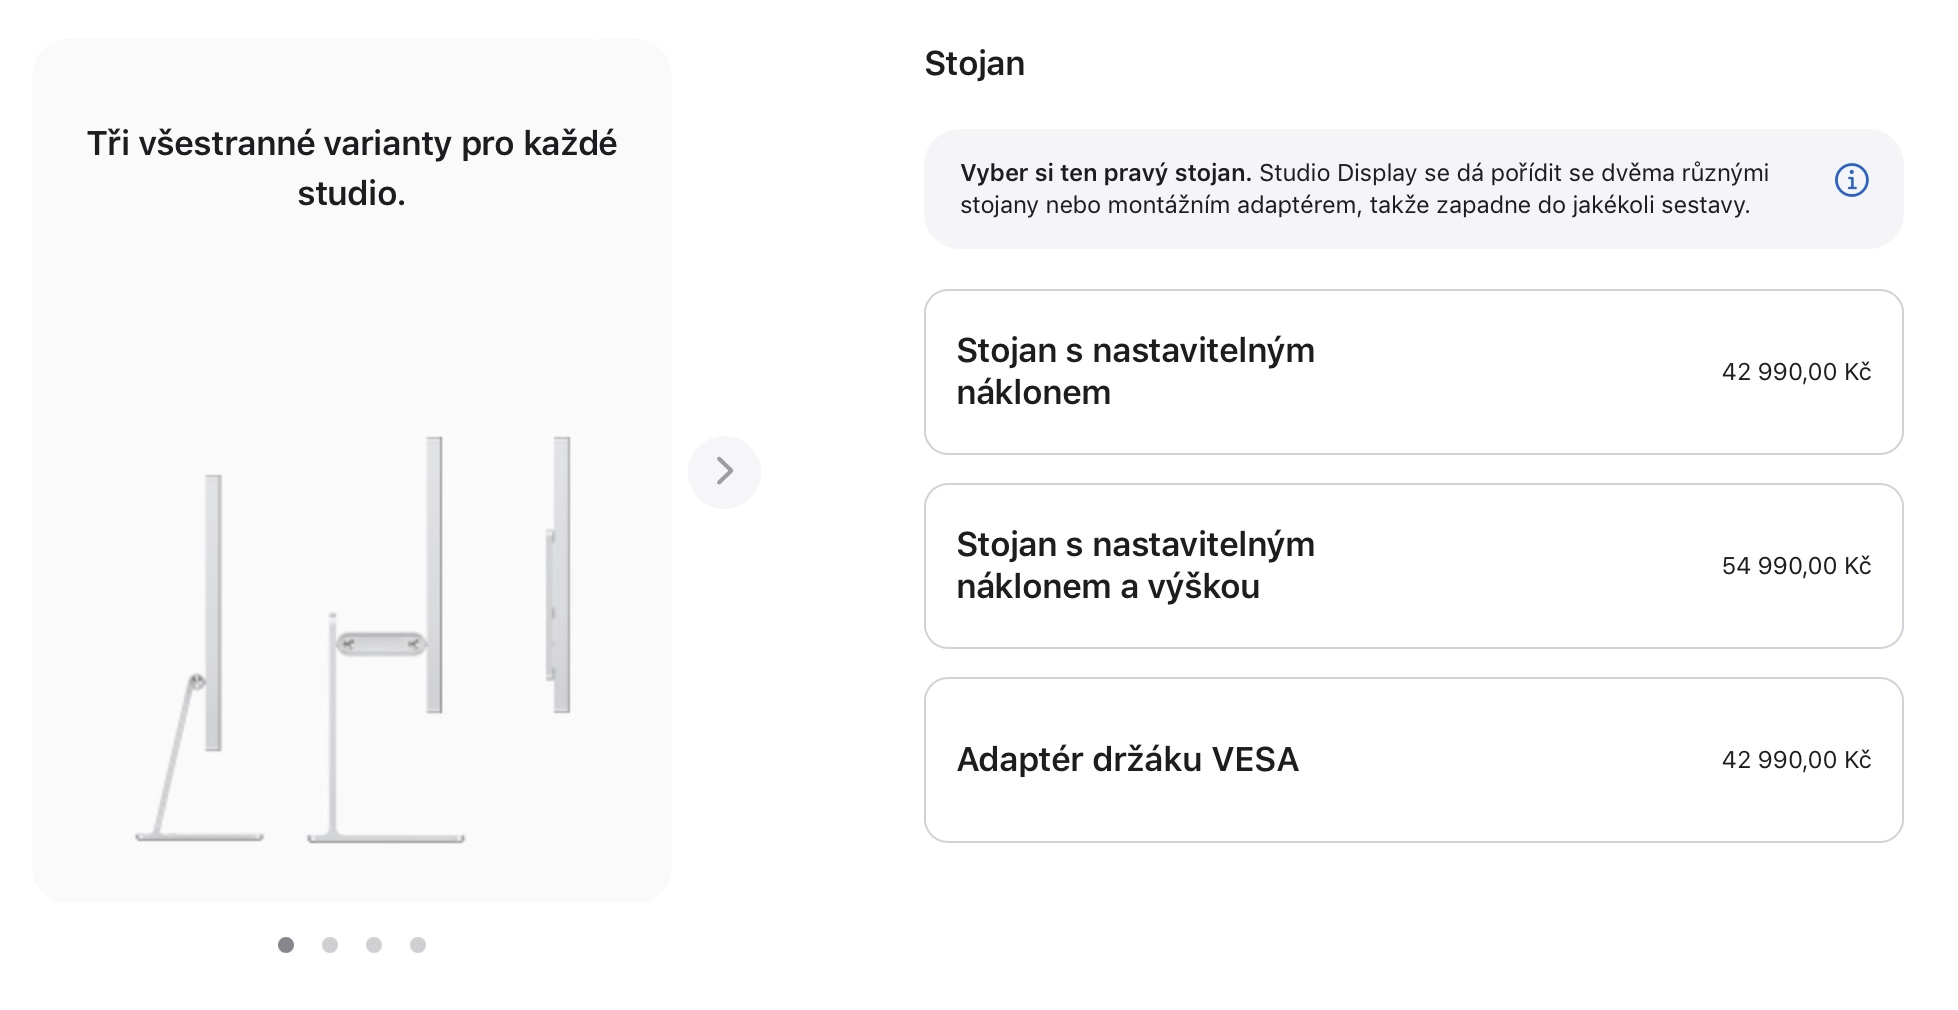Screen dimensions: 1958x1010
Task: Click the VESA-mounted display side-view image
Action: (559, 575)
